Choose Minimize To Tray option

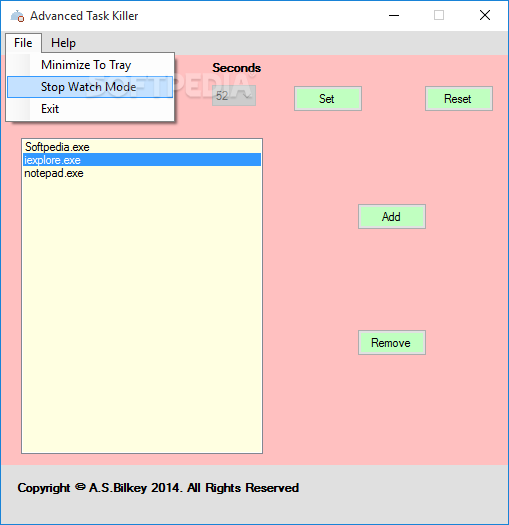90,65
